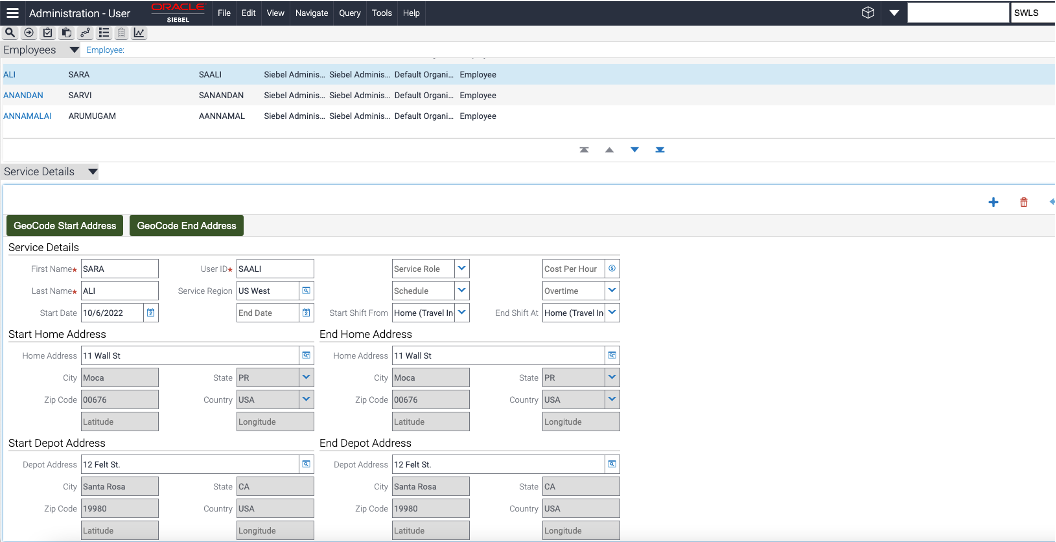Open the hamburger navigation menu
The image size is (1056, 542).
[x=13, y=13]
